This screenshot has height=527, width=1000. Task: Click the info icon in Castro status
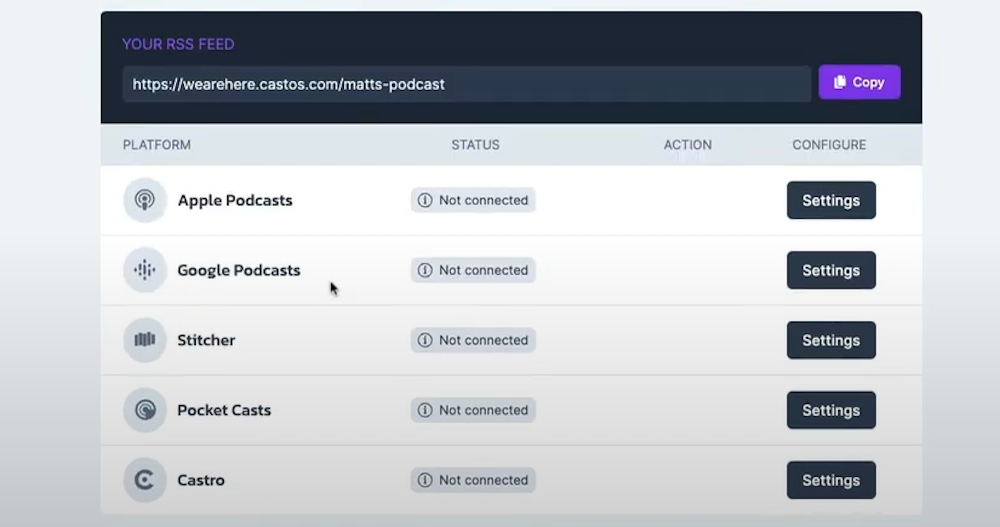click(x=425, y=480)
